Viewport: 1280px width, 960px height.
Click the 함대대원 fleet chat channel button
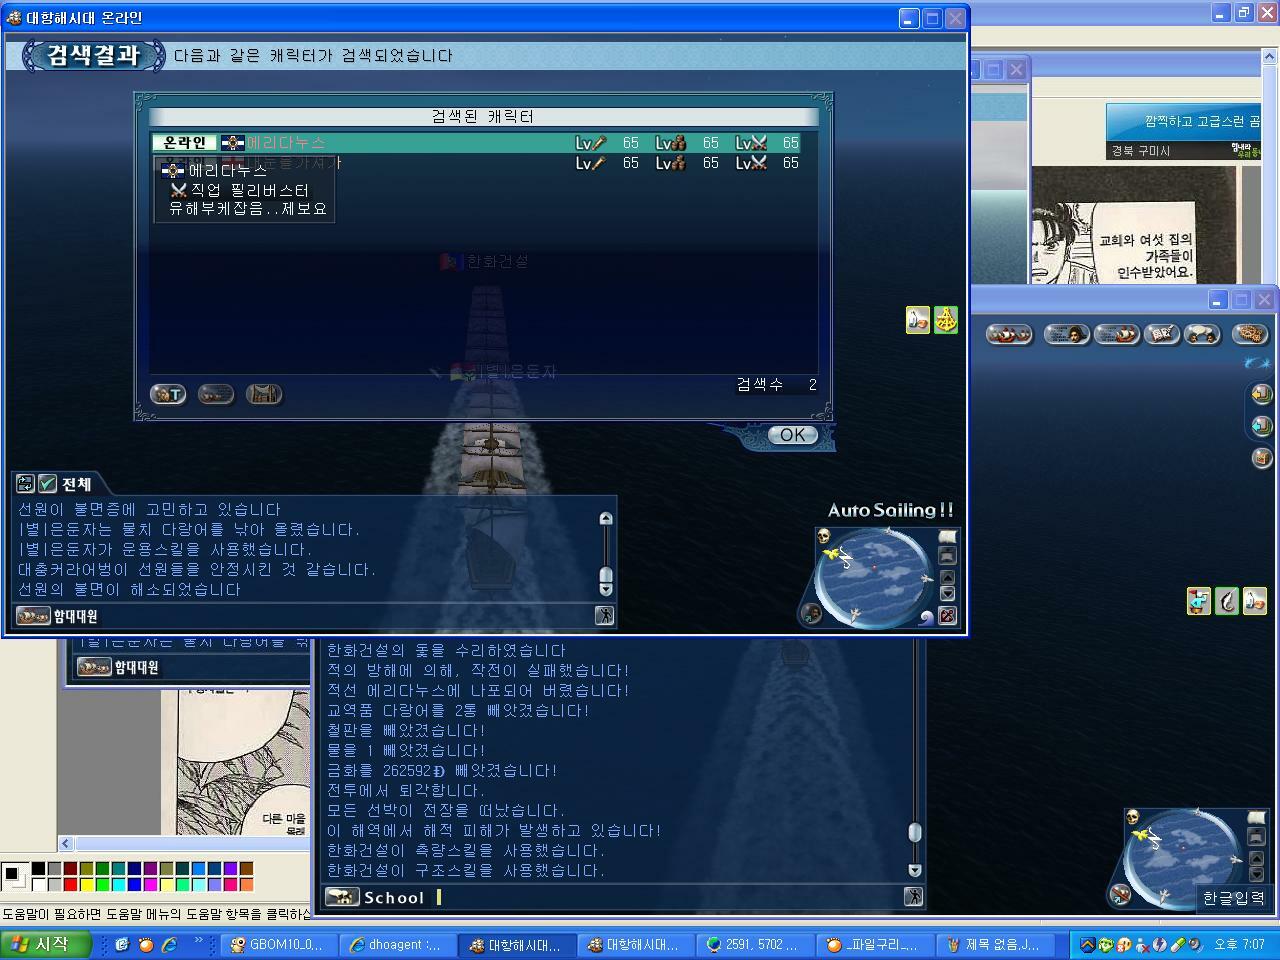58,616
